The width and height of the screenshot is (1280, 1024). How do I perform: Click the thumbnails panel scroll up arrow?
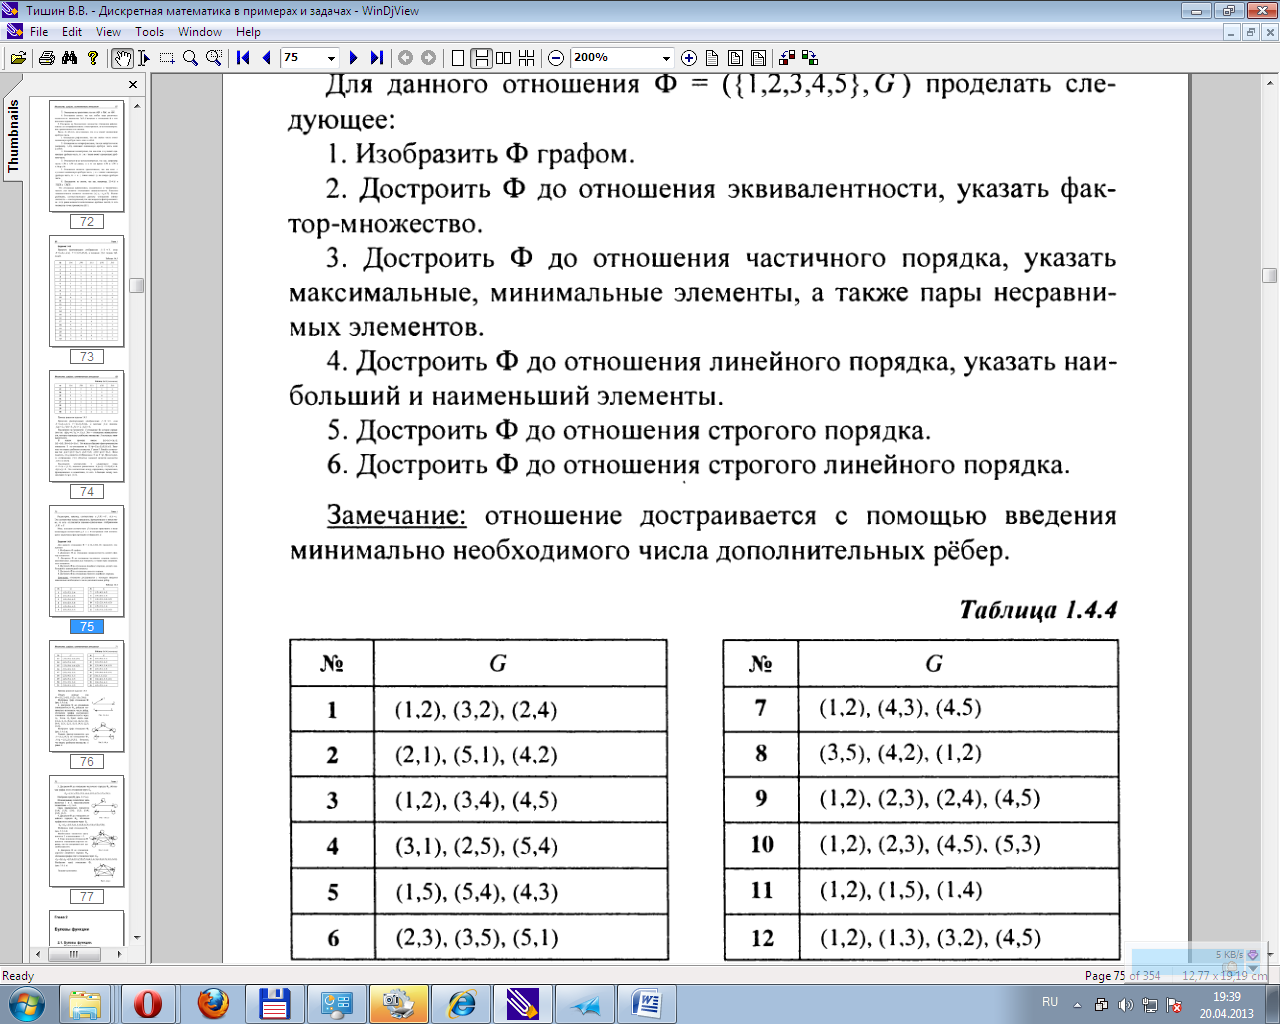(137, 105)
